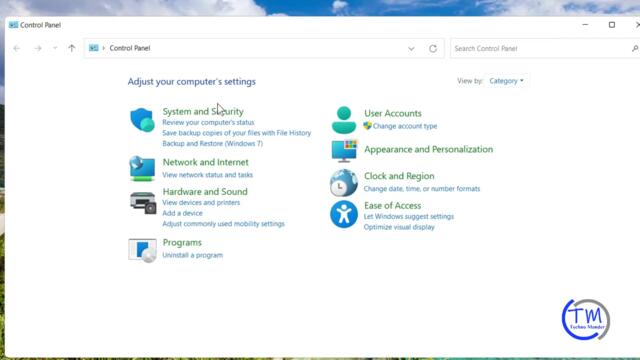
Task: Click the breadcrumb chevron before Control Panel
Action: pyautogui.click(x=104, y=48)
